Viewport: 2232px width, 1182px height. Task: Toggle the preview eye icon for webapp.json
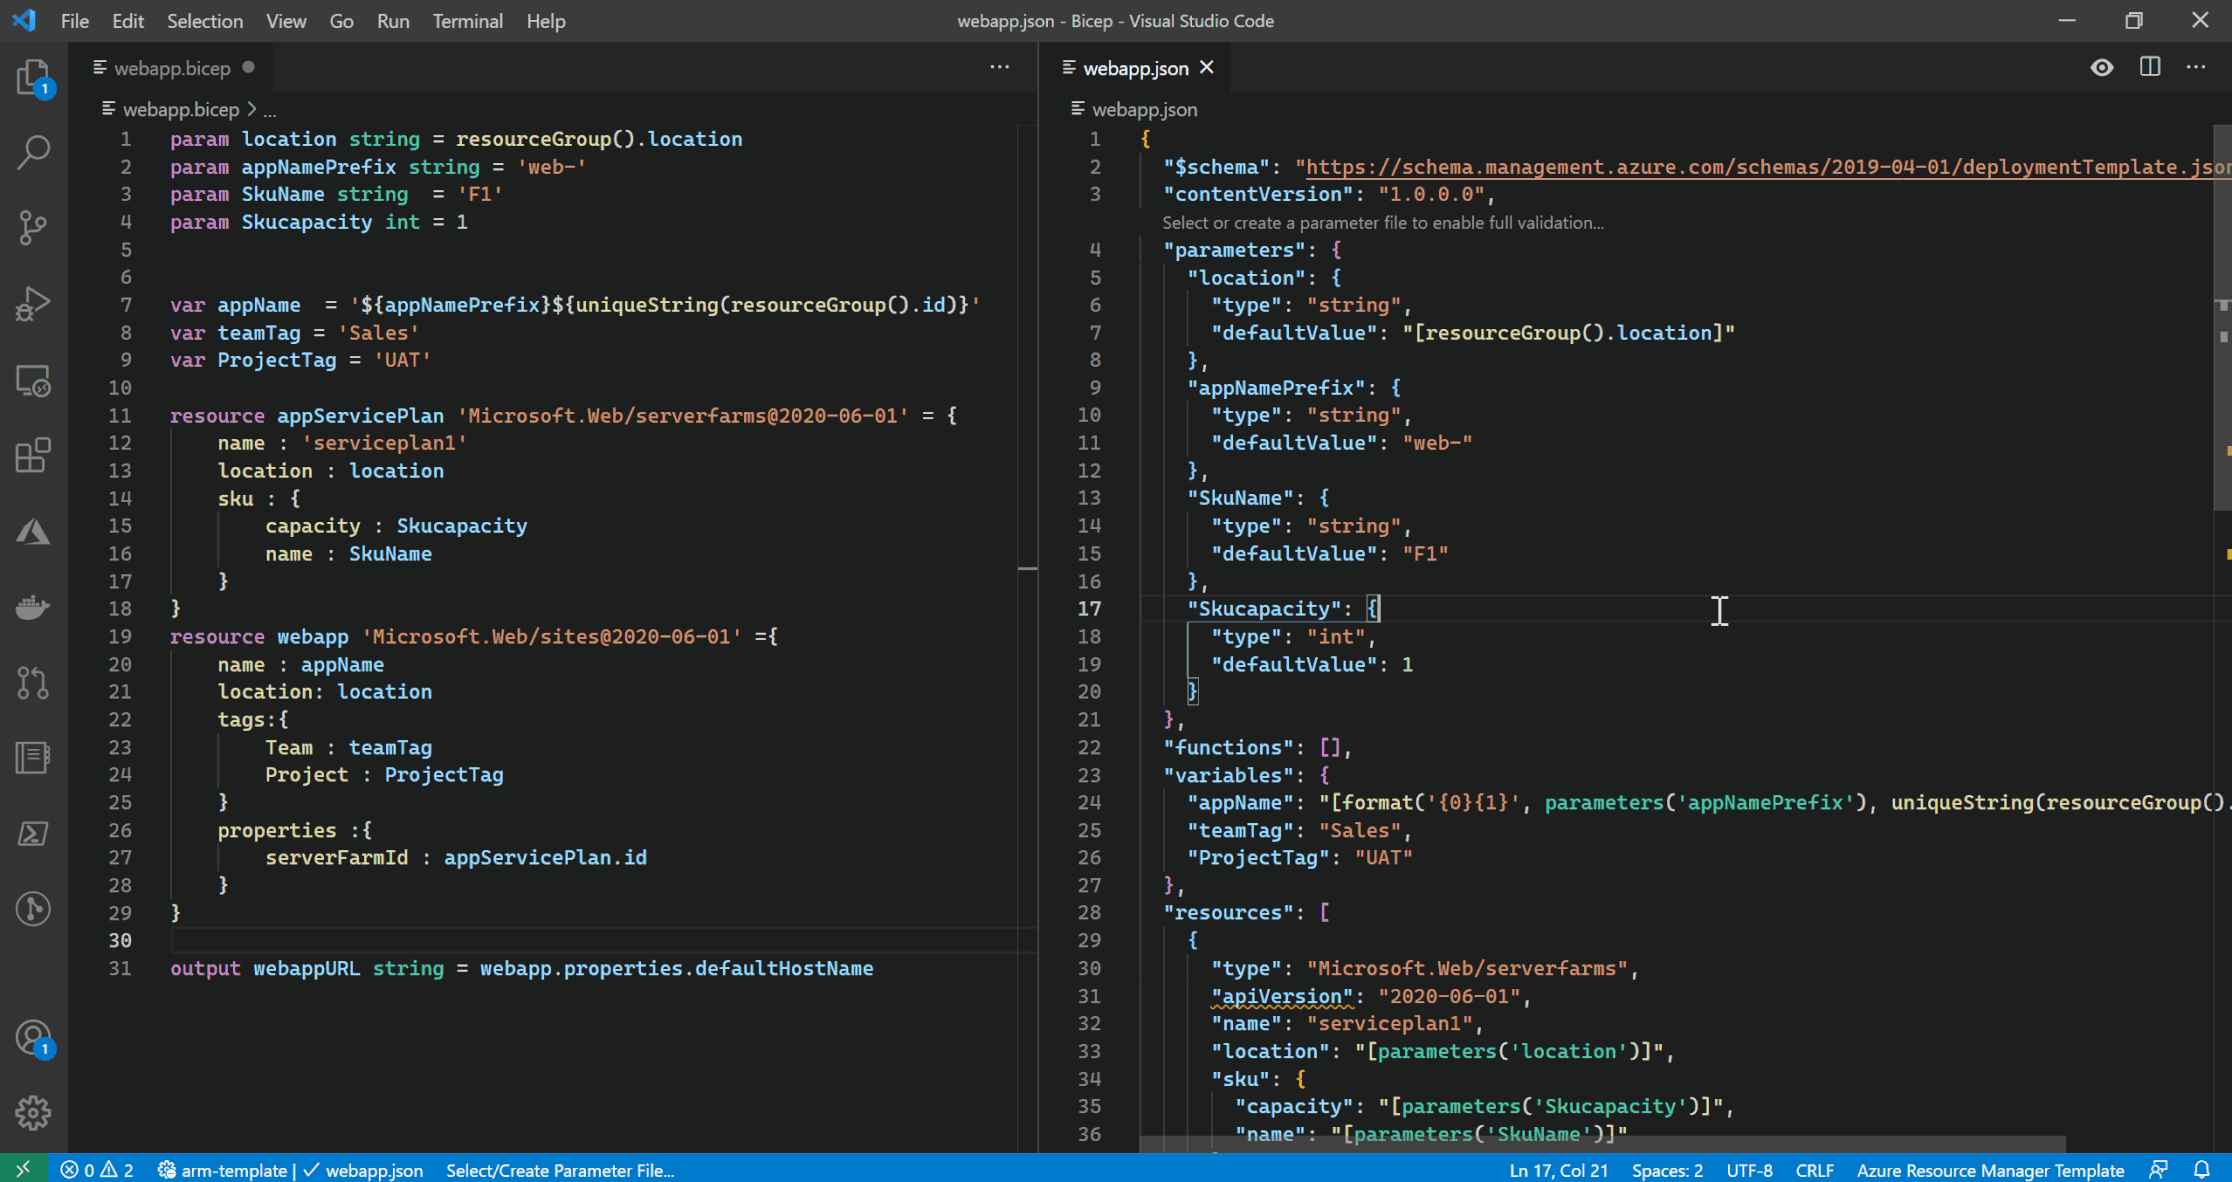(2101, 67)
